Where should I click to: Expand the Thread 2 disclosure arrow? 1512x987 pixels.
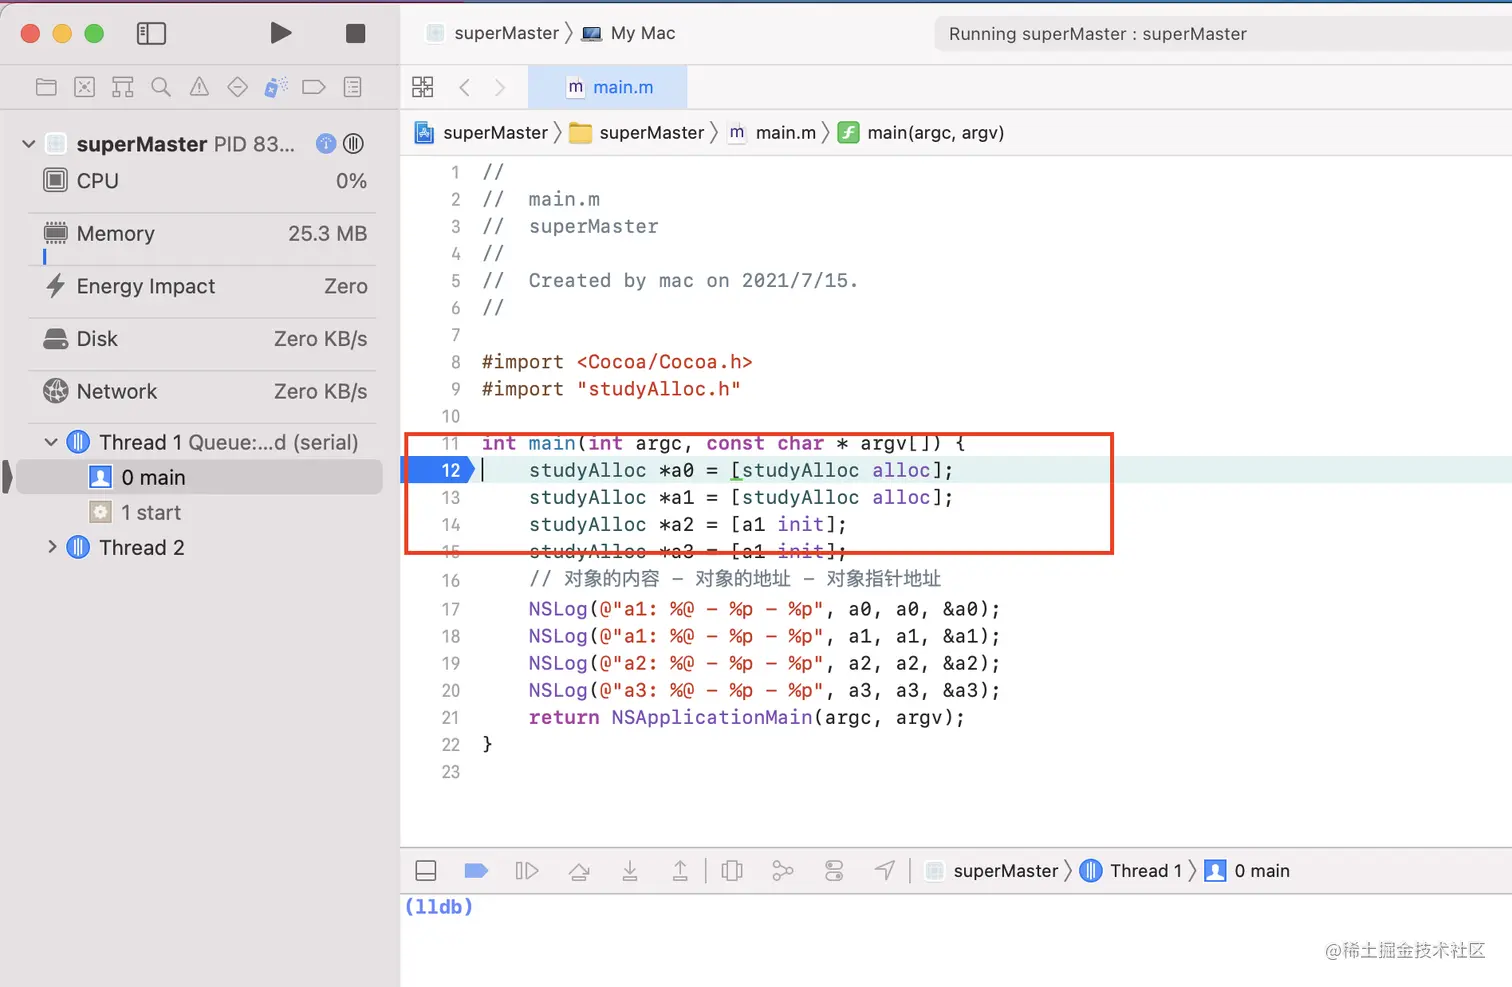52,547
